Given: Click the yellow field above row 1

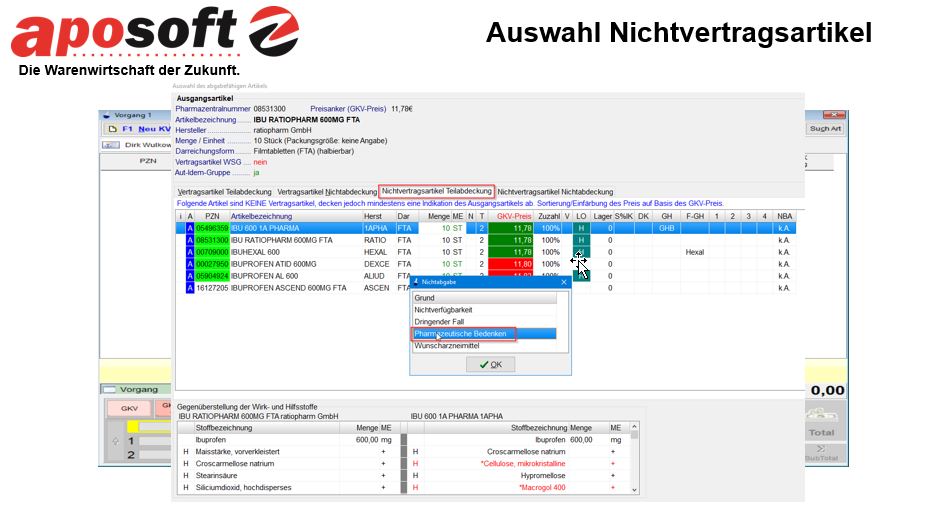Looking at the screenshot, I should pos(149,427).
